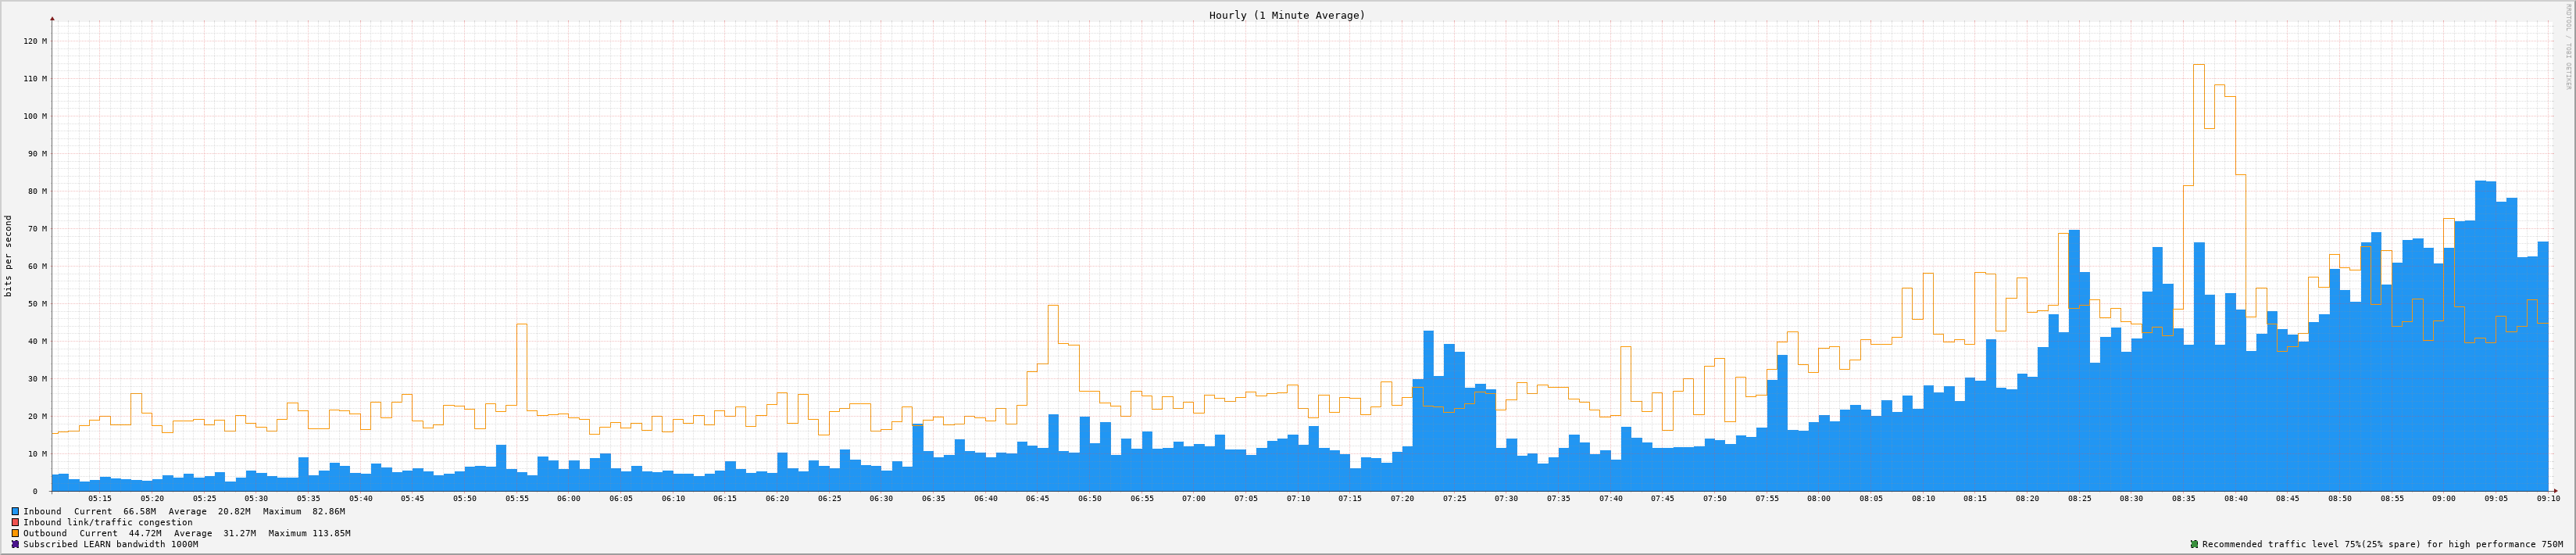The width and height of the screenshot is (2576, 555).
Task: Select the 09:10 time axis marker
Action: (x=2547, y=498)
